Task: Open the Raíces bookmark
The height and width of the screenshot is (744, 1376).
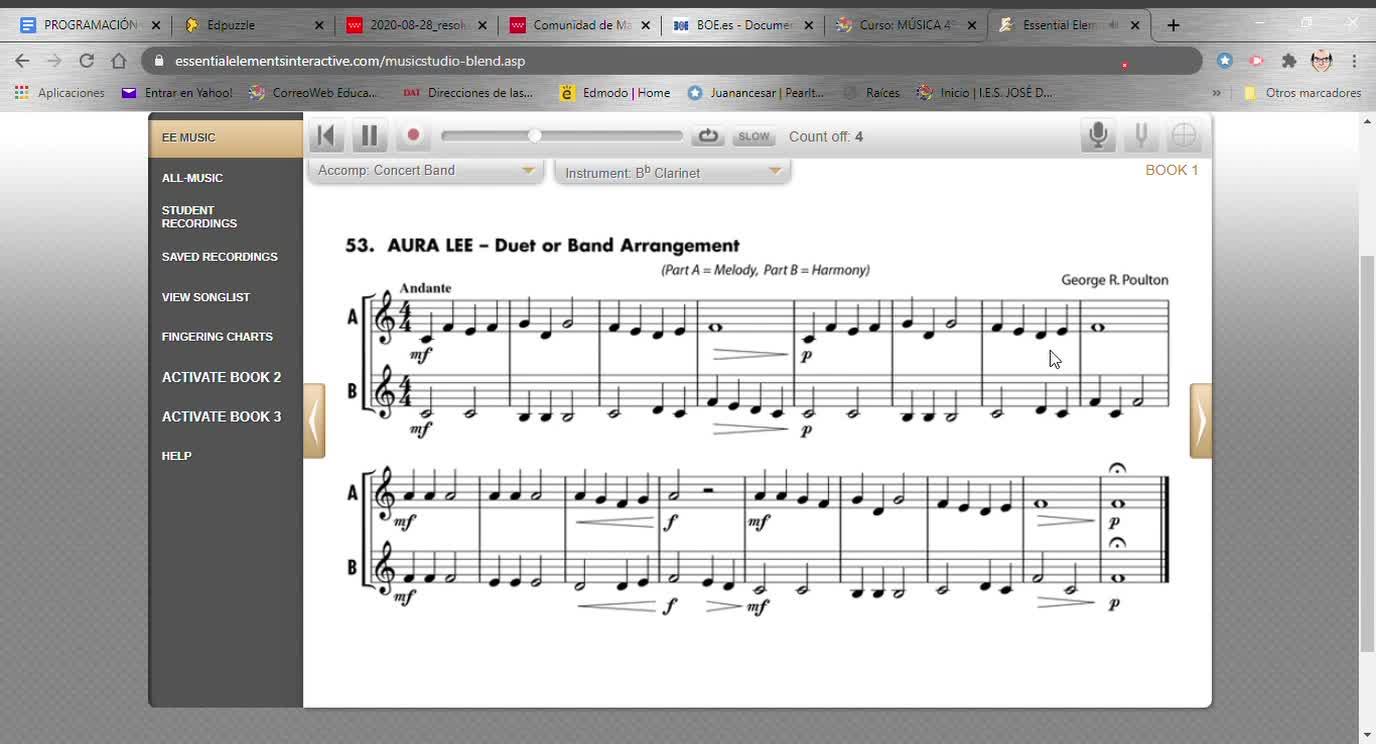Action: 871,93
